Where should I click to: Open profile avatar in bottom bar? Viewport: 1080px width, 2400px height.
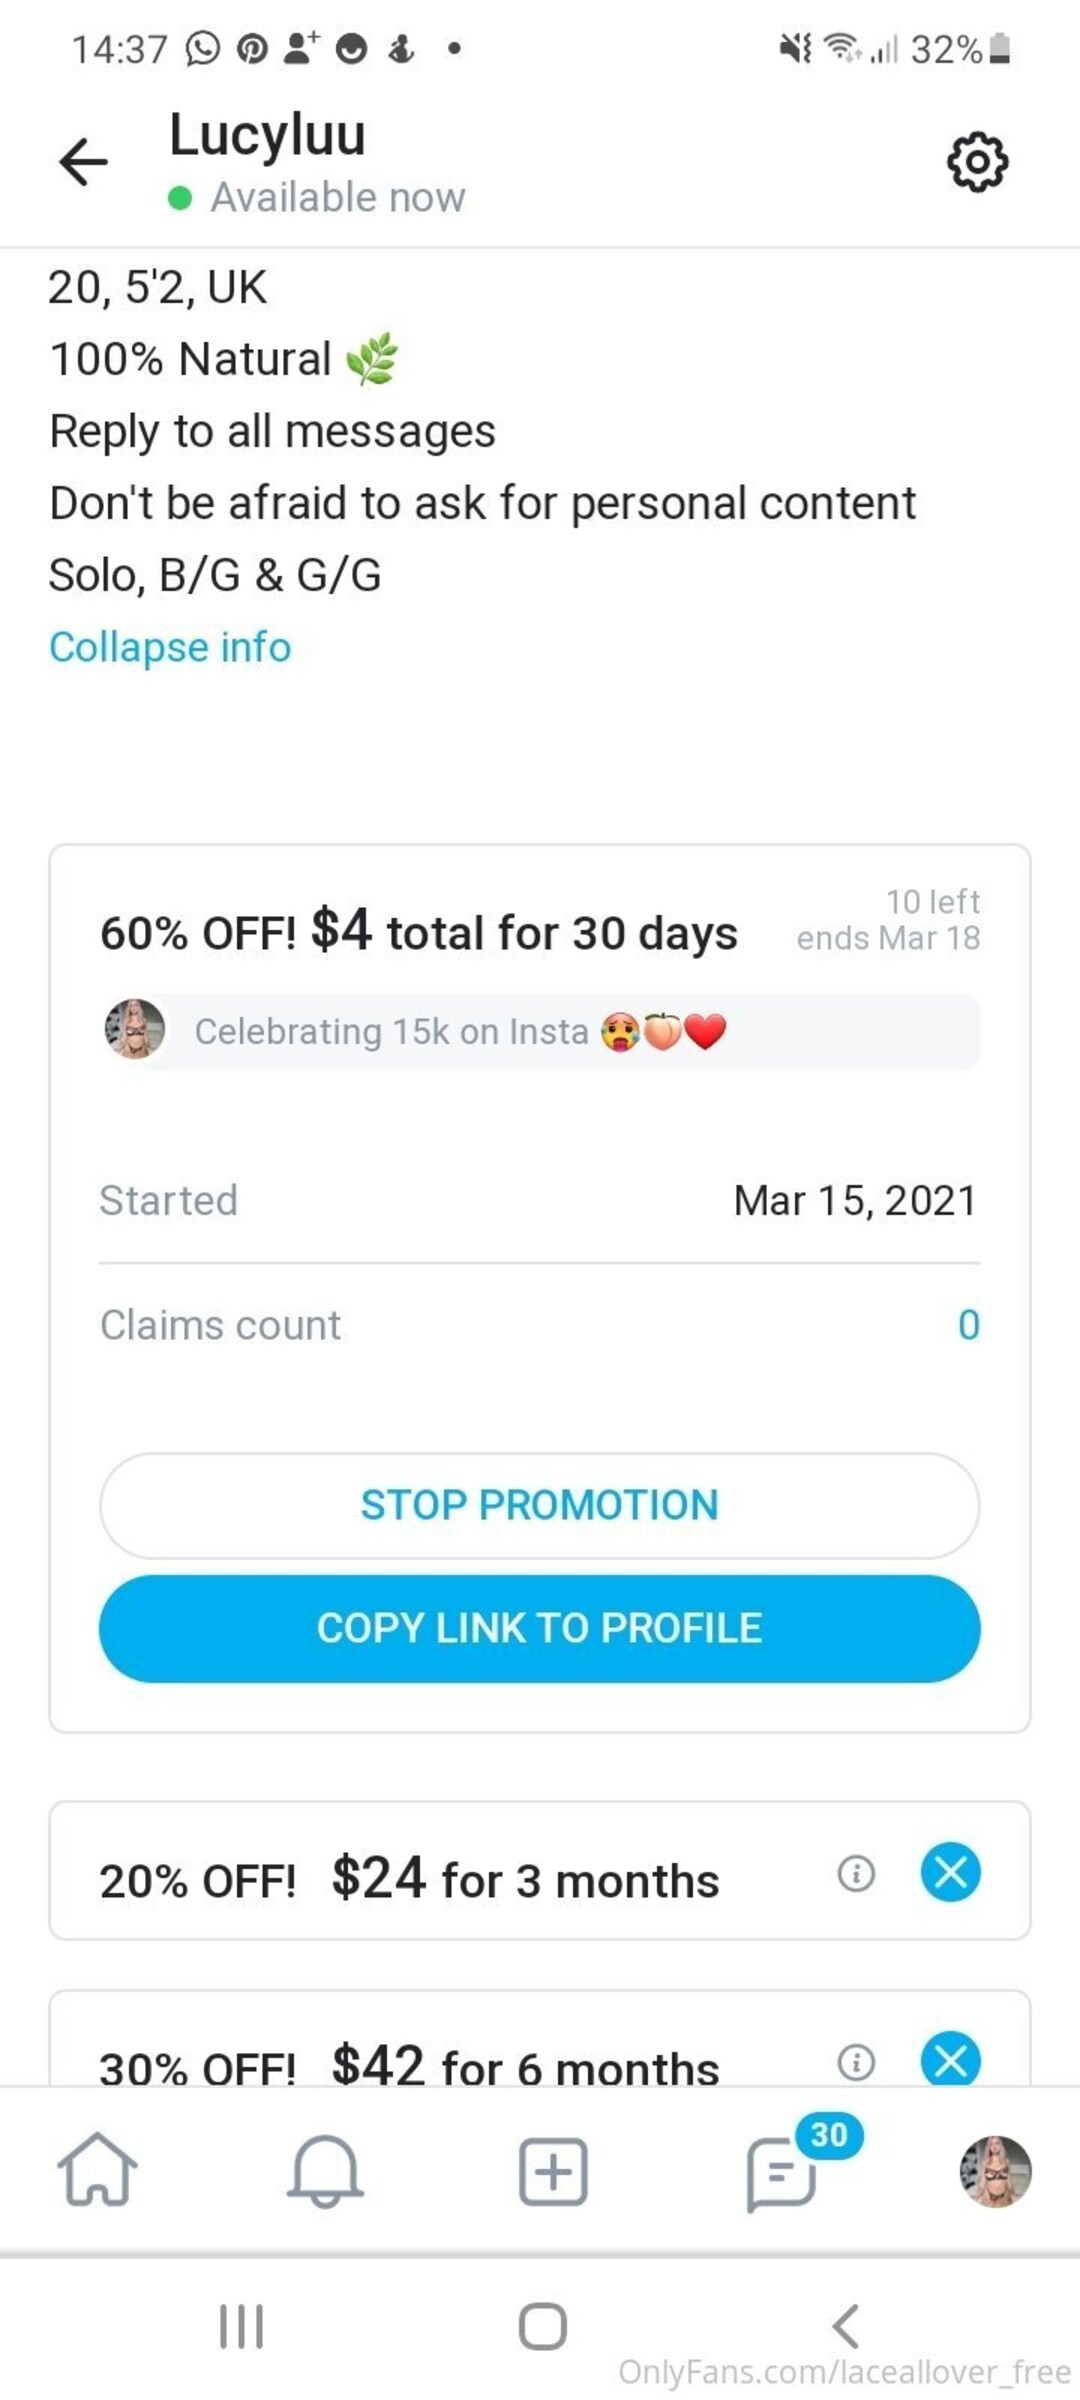click(995, 2171)
